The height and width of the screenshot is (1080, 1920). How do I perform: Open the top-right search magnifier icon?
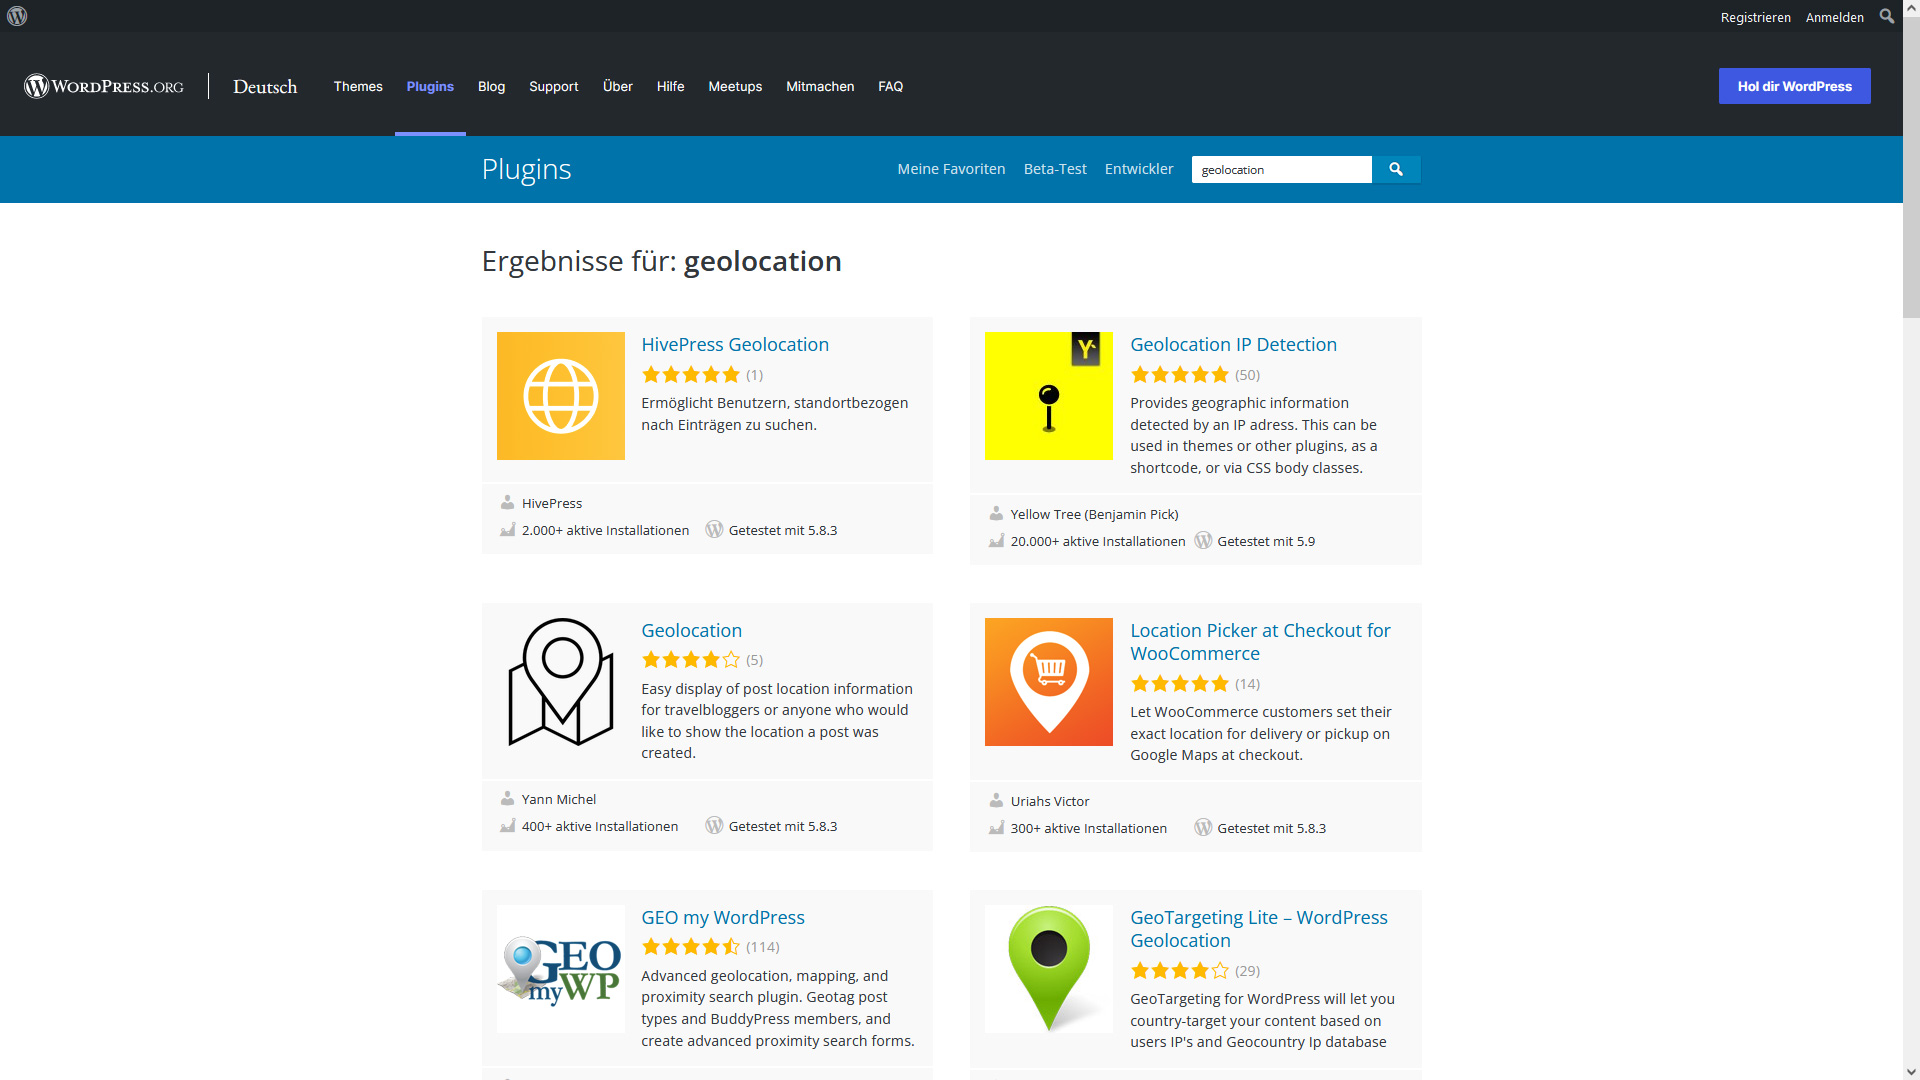1887,16
